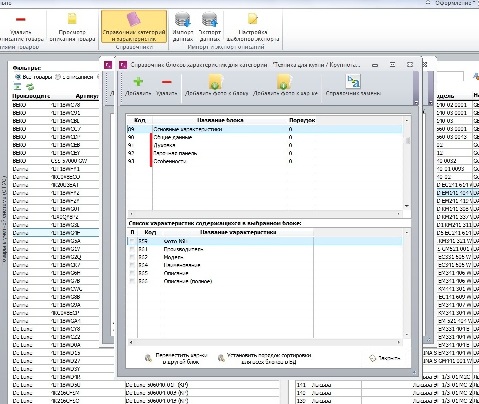Select the Духовка block row

(x=265, y=145)
